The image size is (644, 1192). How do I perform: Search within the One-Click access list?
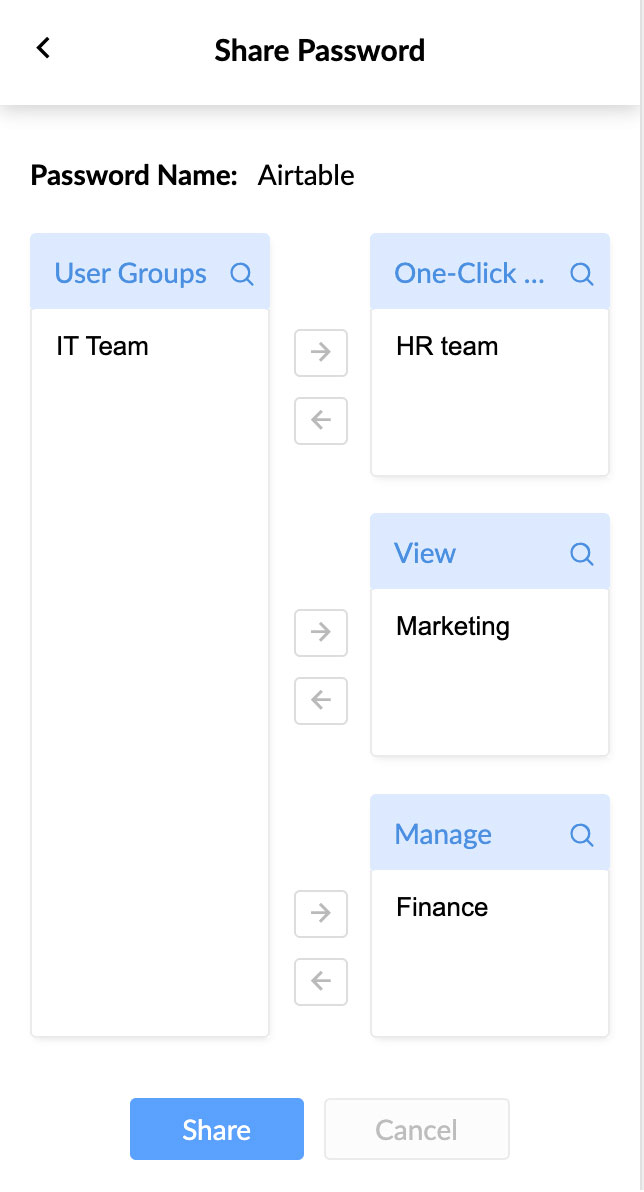[581, 274]
